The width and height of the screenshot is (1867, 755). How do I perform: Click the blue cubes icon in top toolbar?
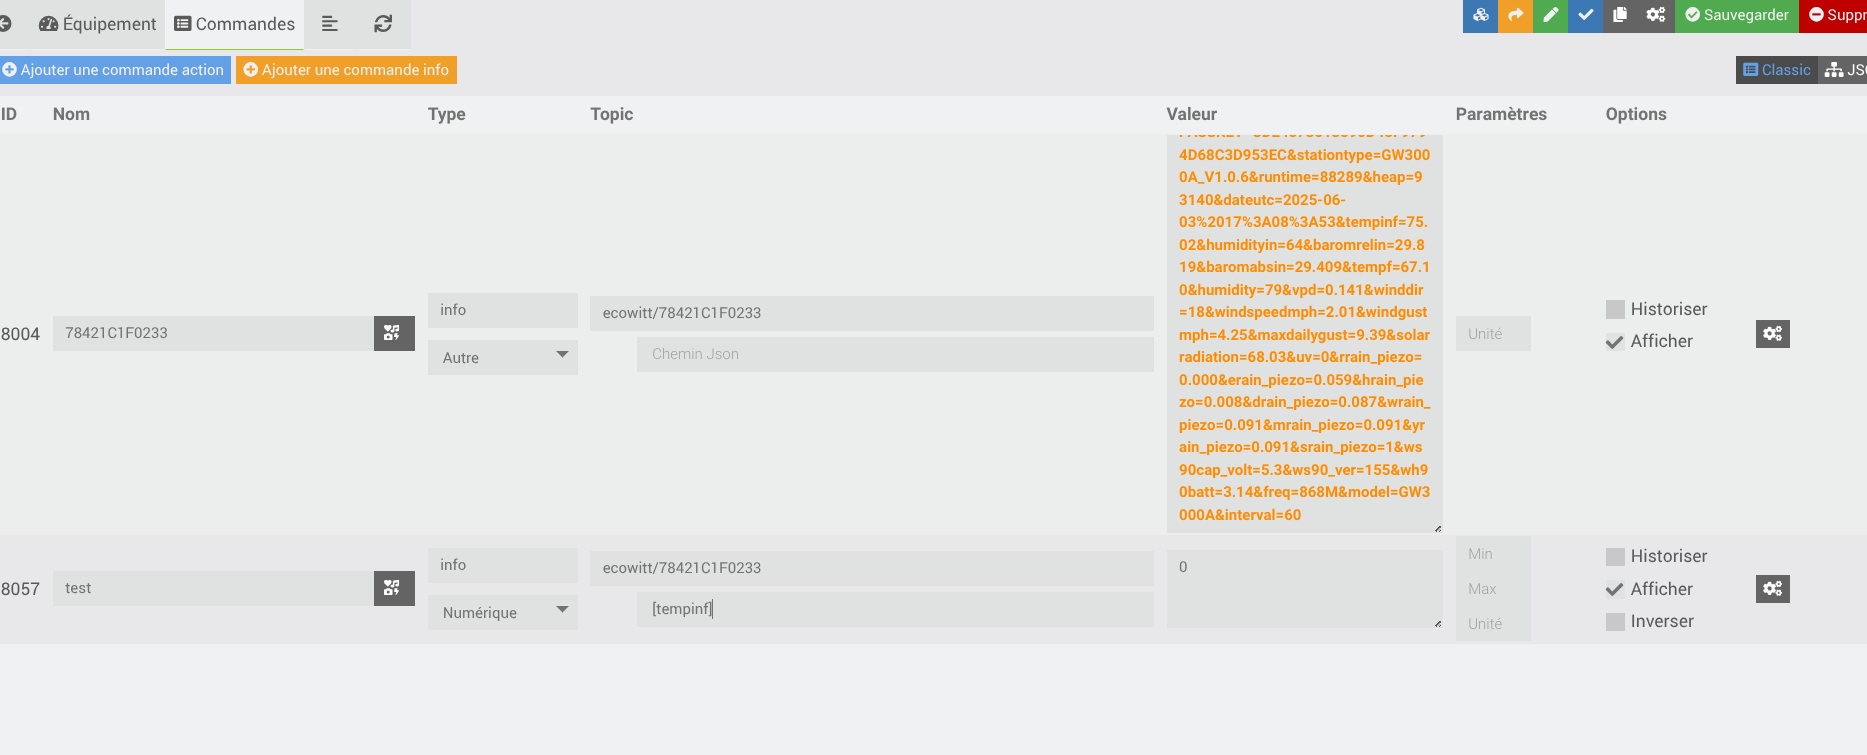point(1480,15)
